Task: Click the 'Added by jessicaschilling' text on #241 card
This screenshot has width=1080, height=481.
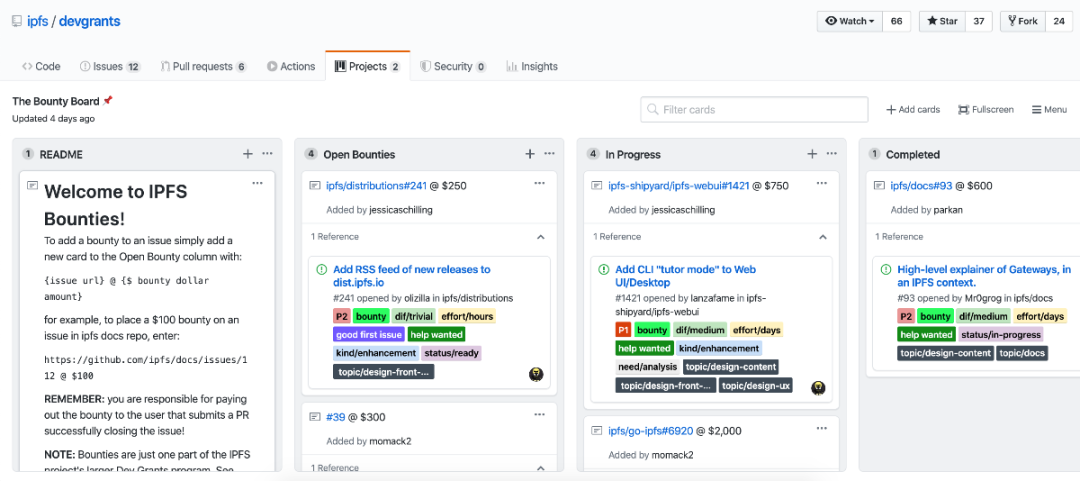Action: pyautogui.click(x=380, y=209)
